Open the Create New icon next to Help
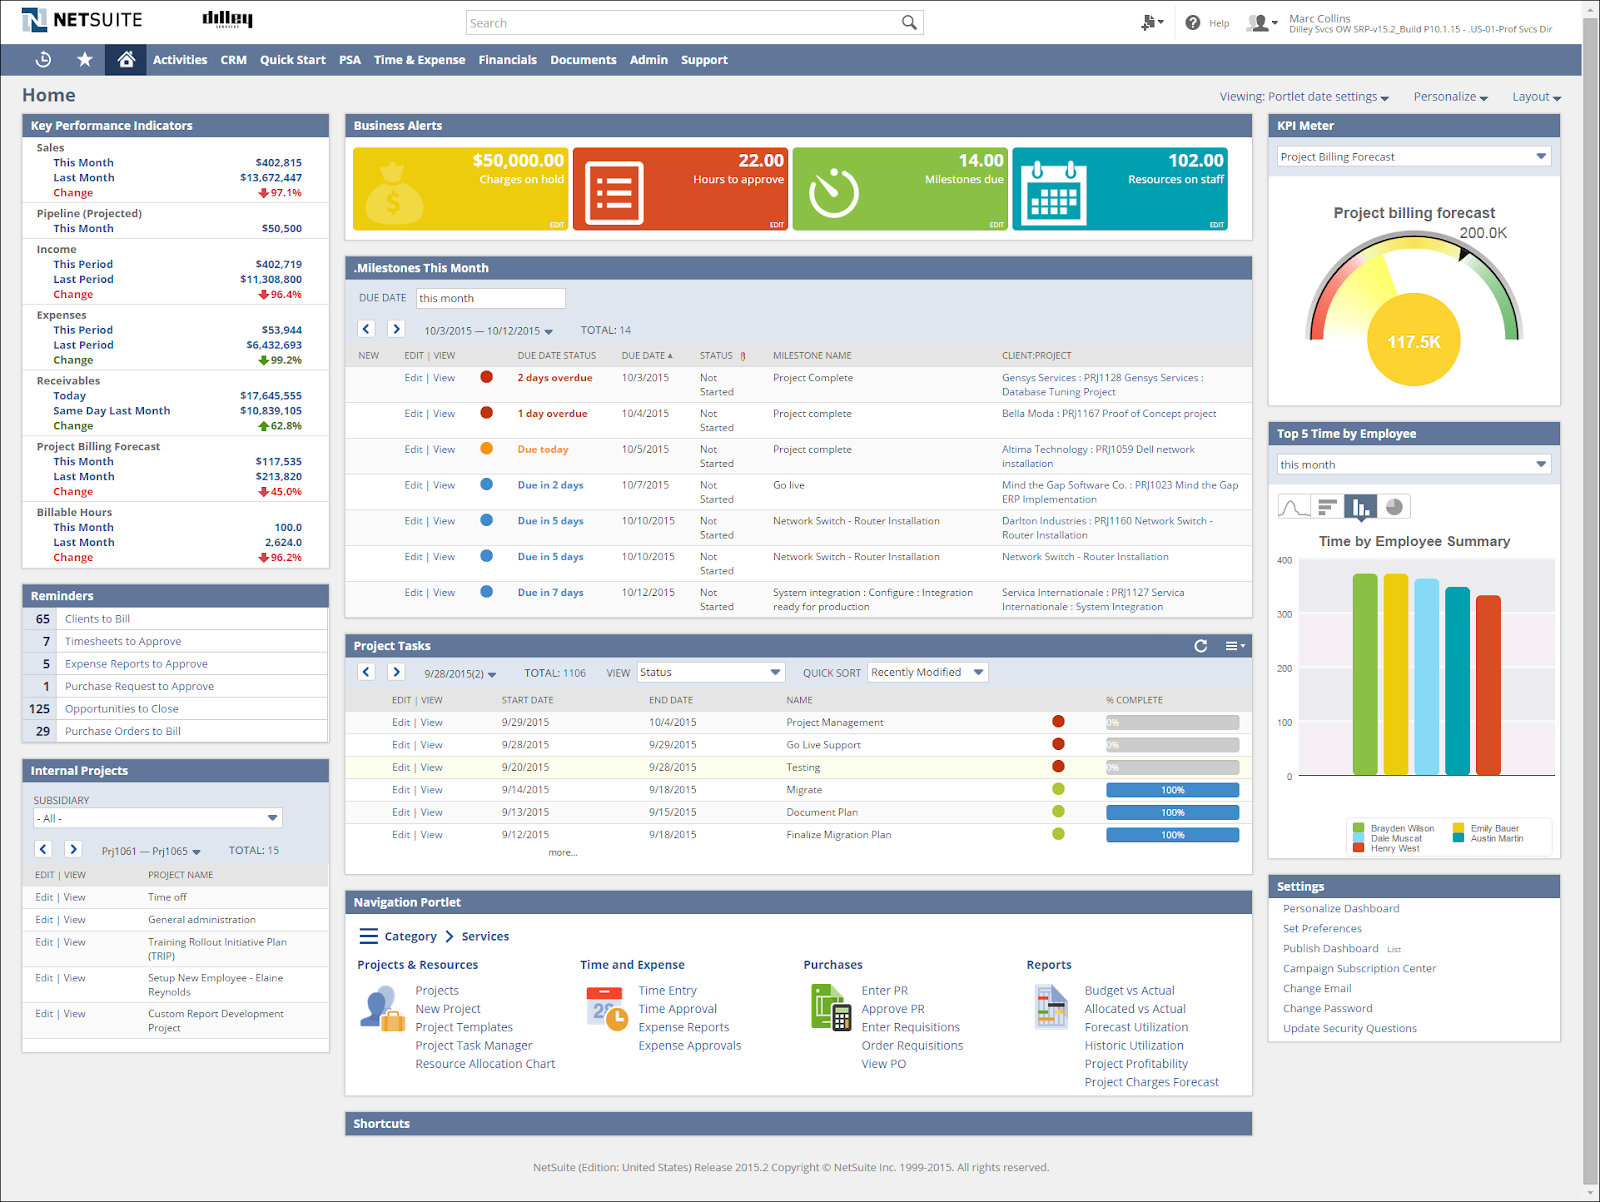The width and height of the screenshot is (1600, 1202). [x=1148, y=22]
